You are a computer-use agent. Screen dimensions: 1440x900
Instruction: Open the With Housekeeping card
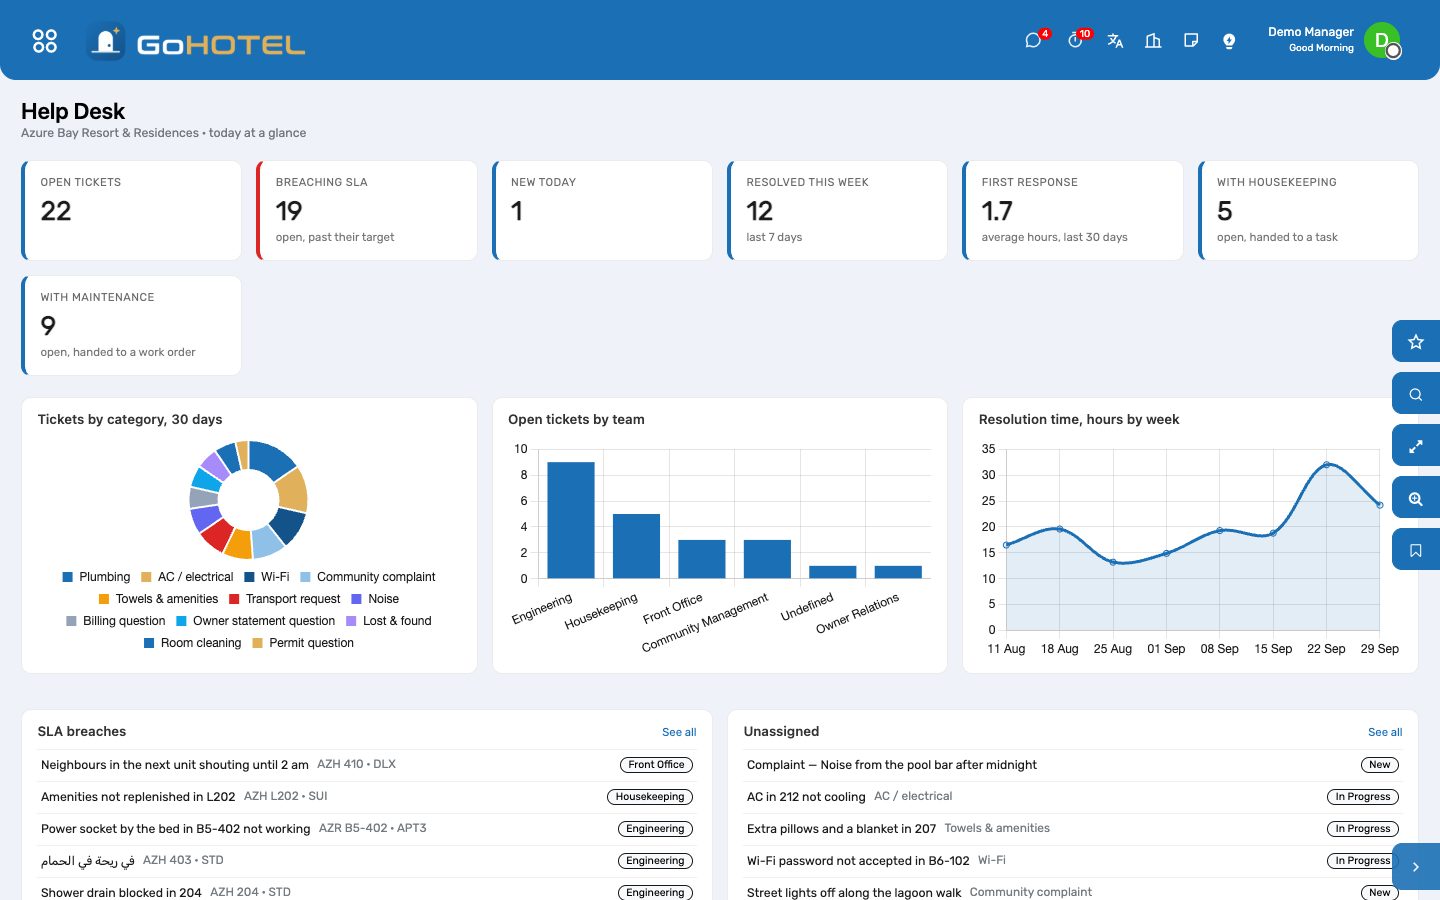click(x=1308, y=210)
